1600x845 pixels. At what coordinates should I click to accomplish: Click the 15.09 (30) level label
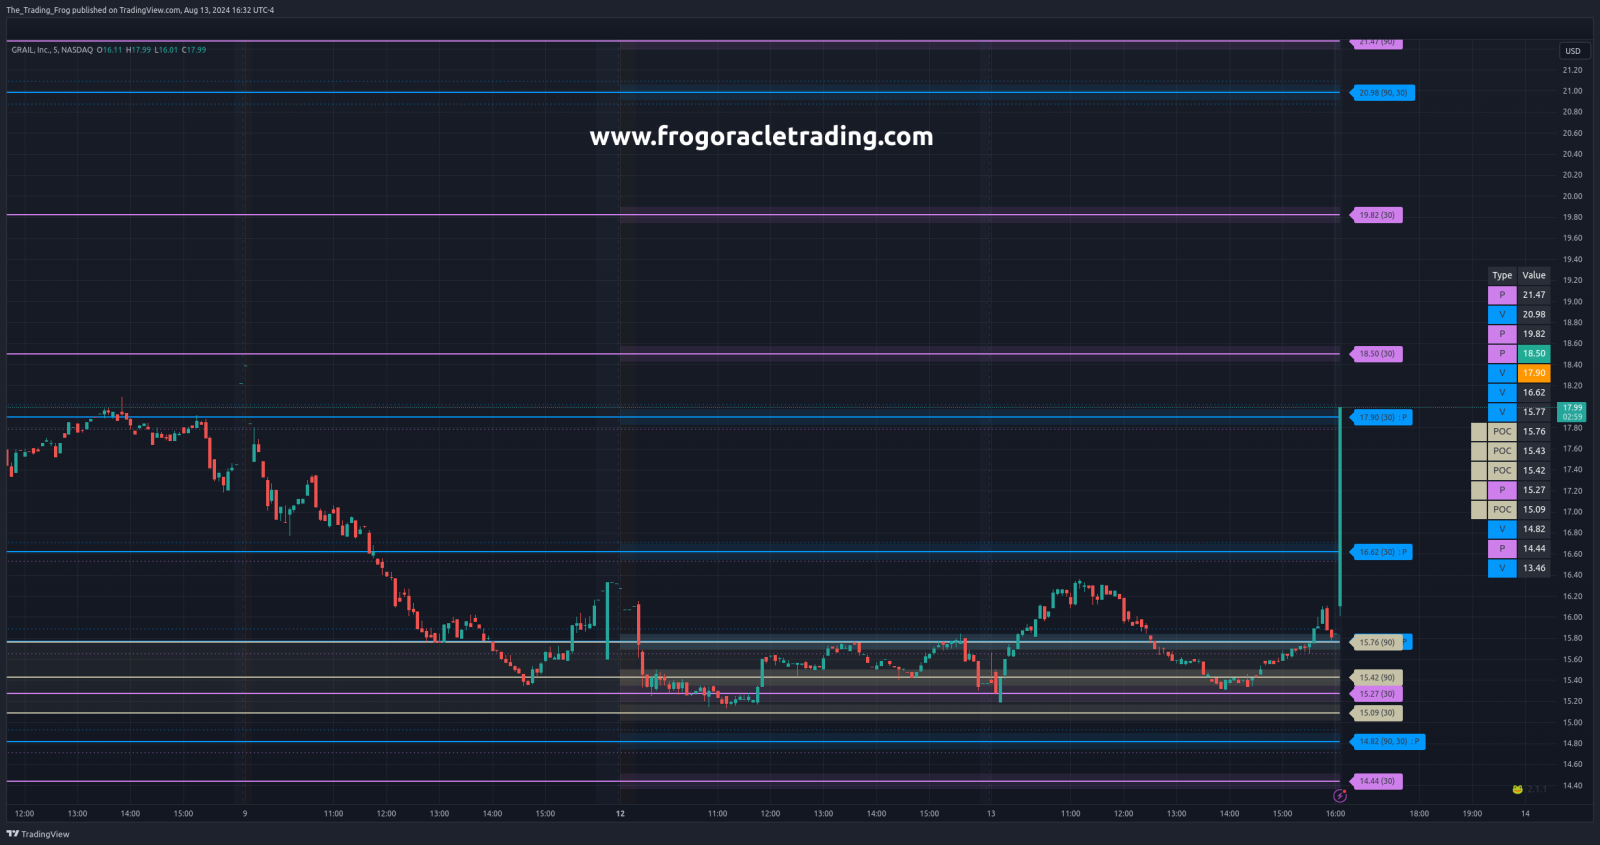[1376, 713]
